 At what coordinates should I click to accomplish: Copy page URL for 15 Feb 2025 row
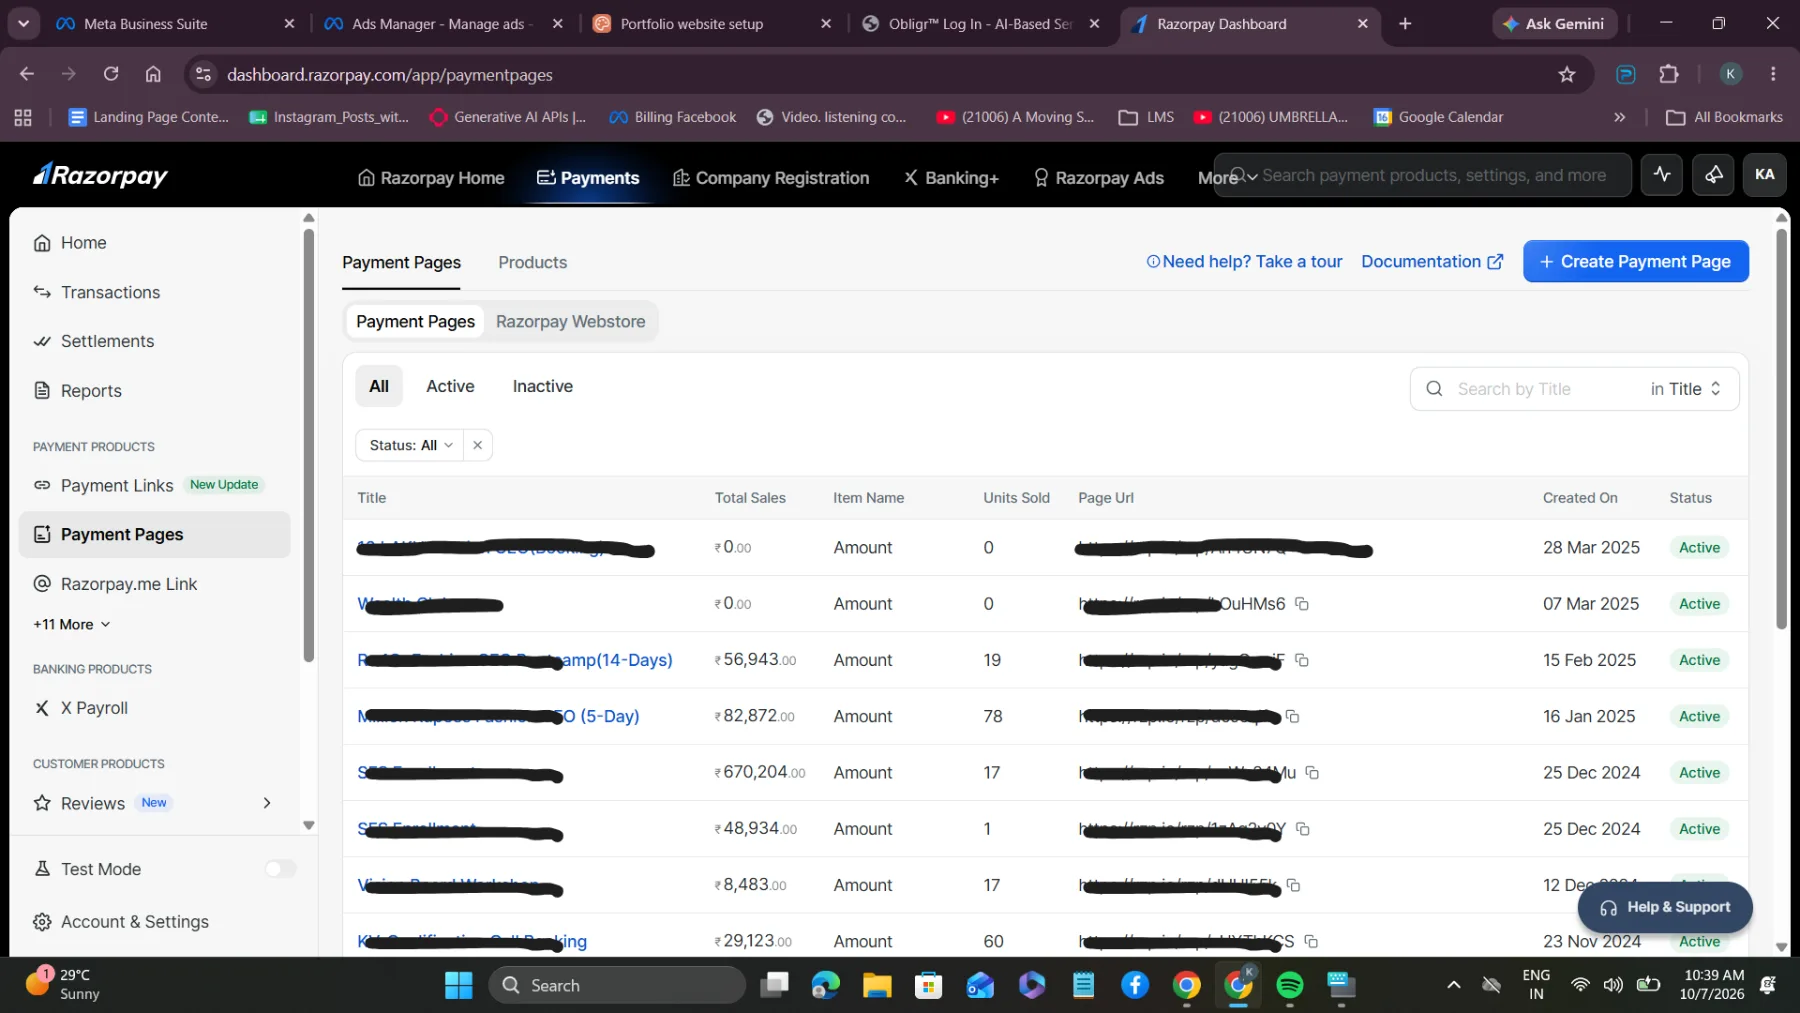click(x=1302, y=660)
